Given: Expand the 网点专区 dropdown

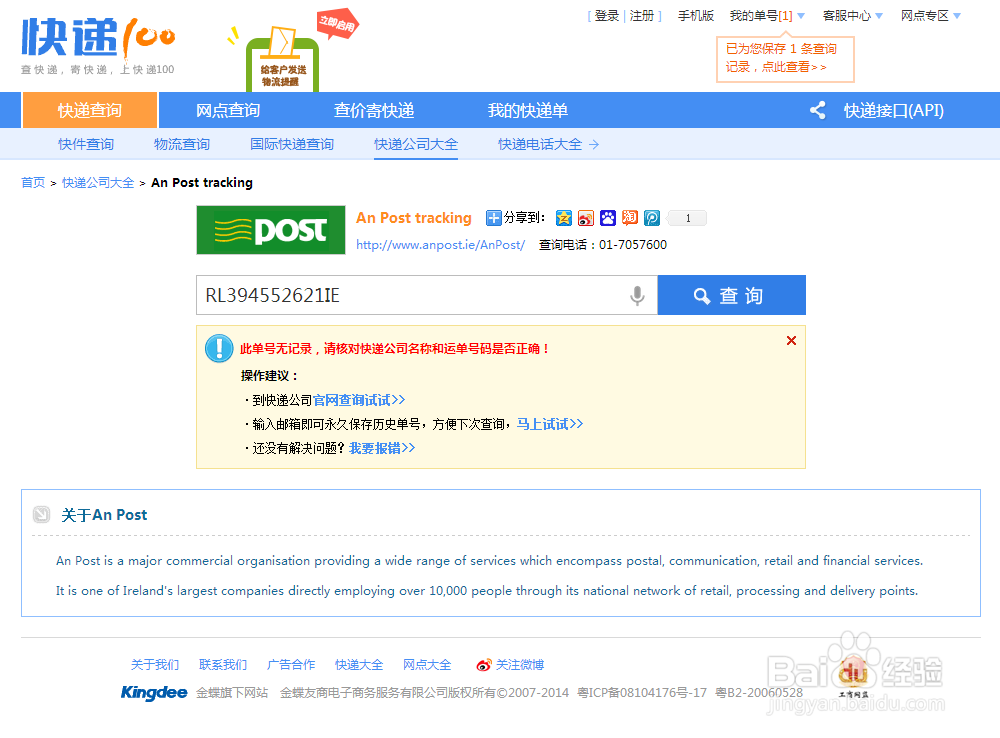Looking at the screenshot, I should (x=930, y=15).
